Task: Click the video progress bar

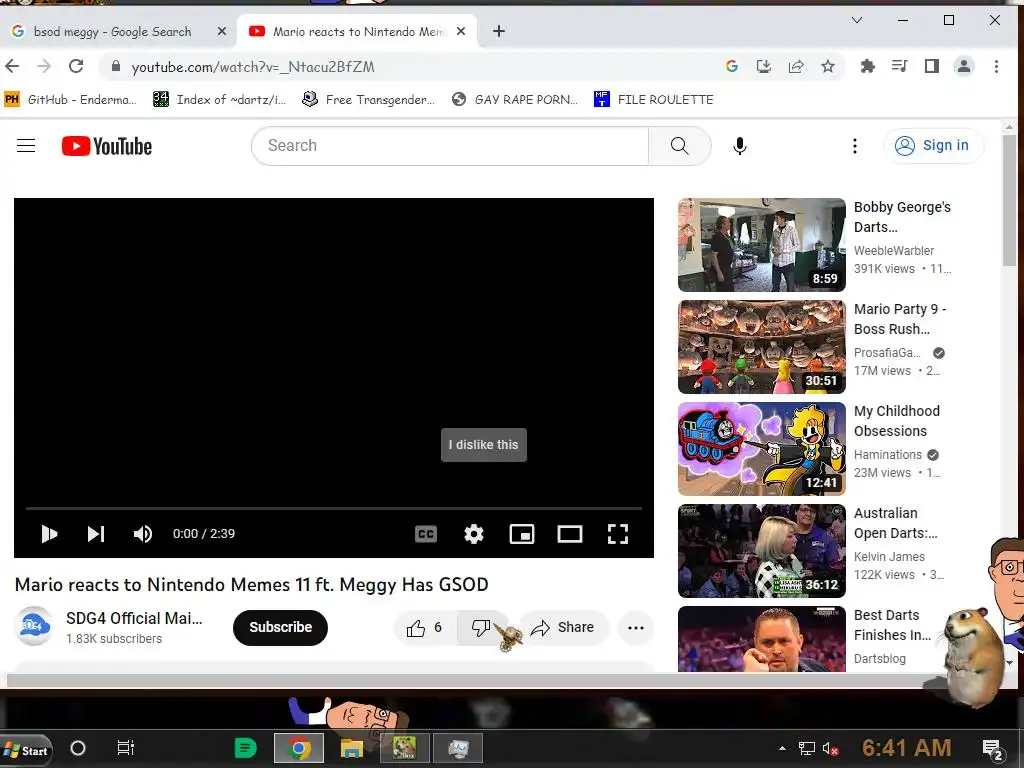Action: coord(334,507)
